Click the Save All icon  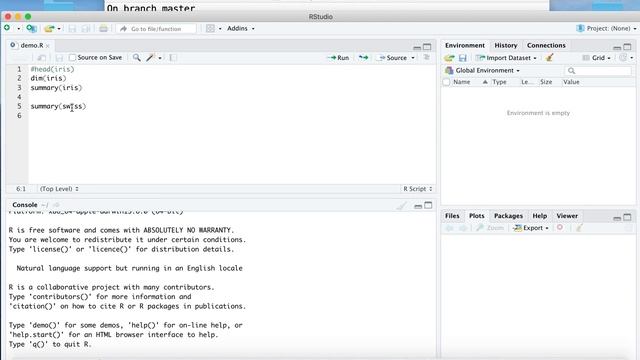[x=86, y=29]
